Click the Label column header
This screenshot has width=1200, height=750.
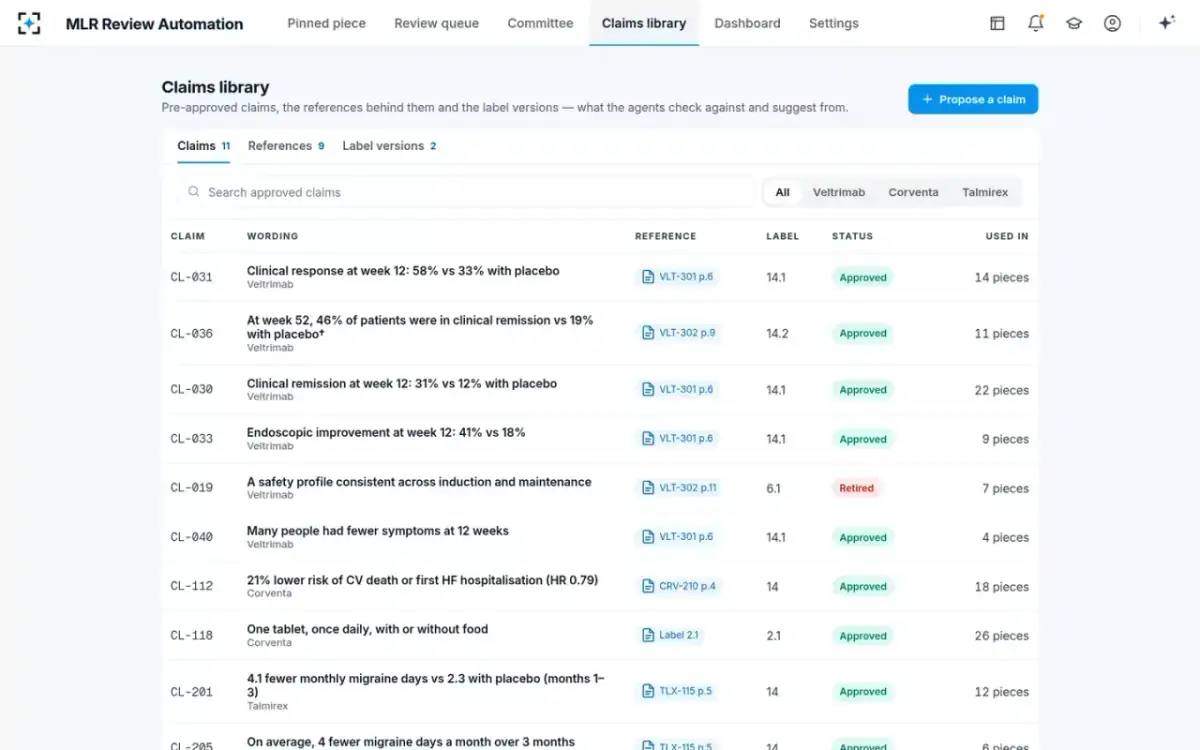[x=782, y=236]
